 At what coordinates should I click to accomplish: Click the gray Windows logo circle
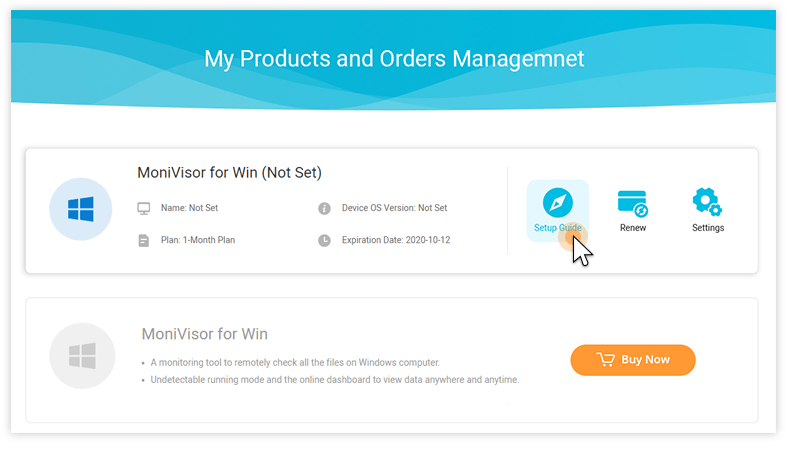pyautogui.click(x=82, y=356)
